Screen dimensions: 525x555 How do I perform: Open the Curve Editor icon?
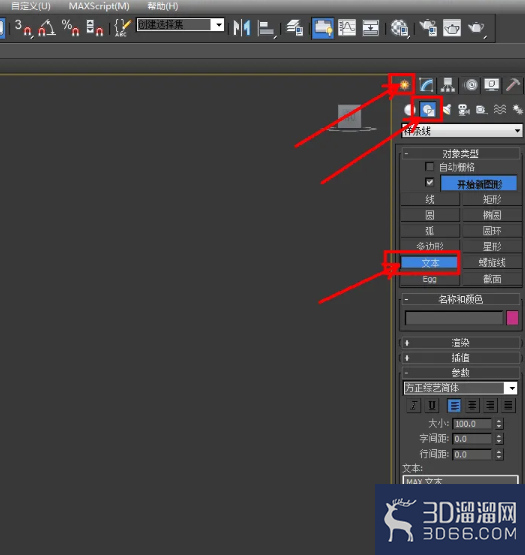tap(347, 28)
